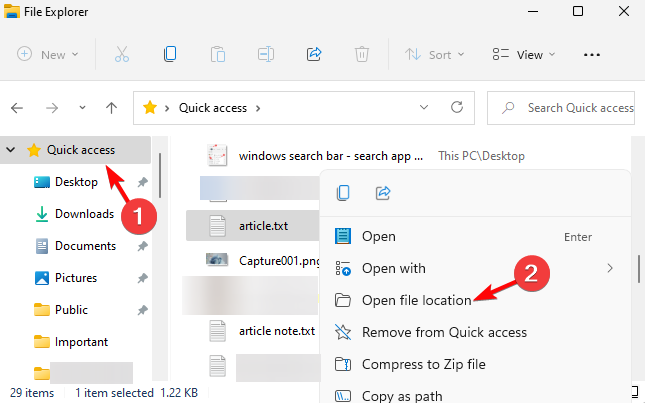This screenshot has height=403, width=645.
Task: Select the windows search bar file
Action: [x=331, y=156]
